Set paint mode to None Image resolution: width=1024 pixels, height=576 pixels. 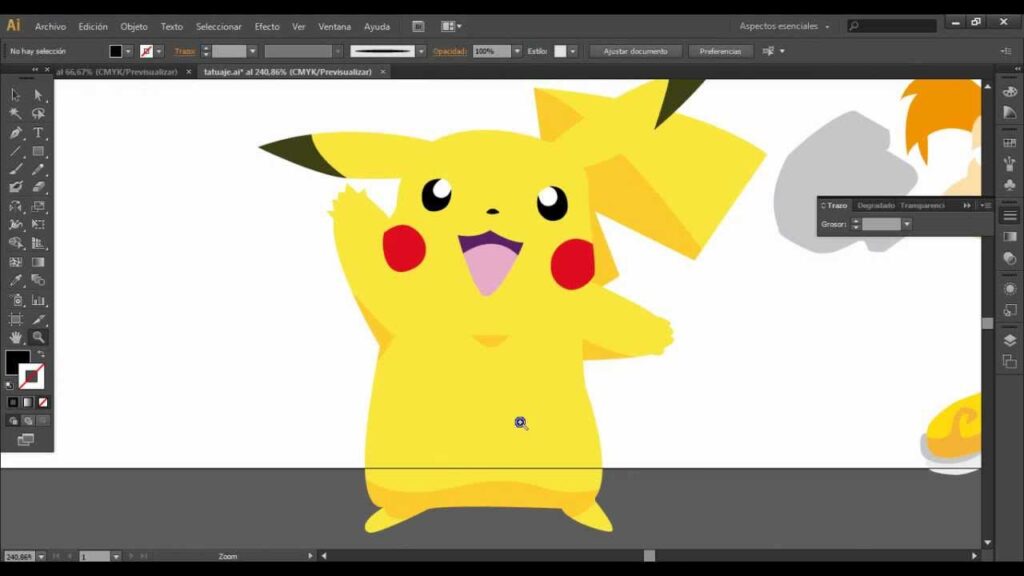point(41,402)
